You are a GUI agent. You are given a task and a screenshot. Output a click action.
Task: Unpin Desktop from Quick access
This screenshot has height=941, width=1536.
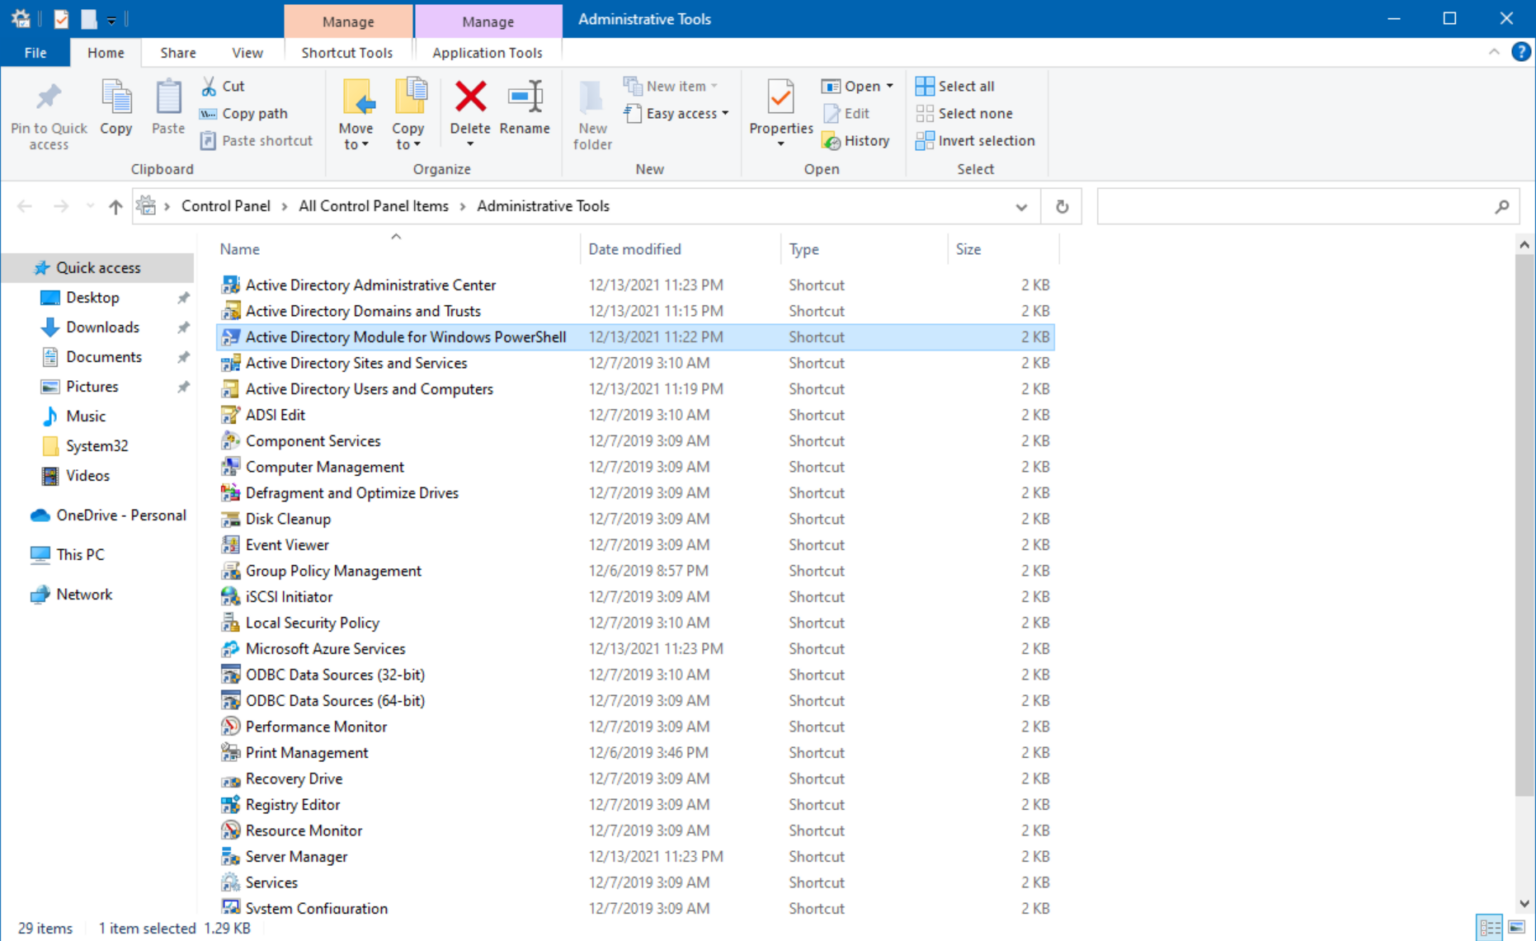[183, 297]
